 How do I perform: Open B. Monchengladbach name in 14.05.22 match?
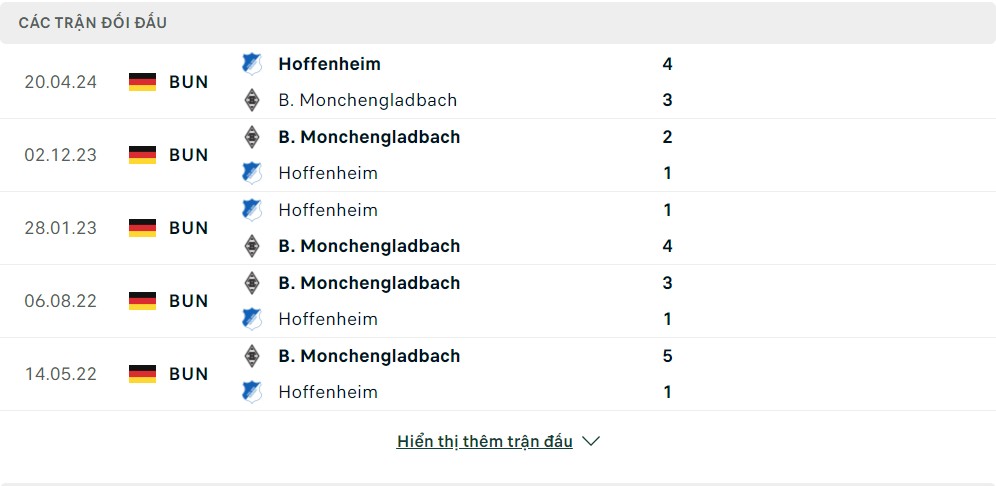coord(369,356)
